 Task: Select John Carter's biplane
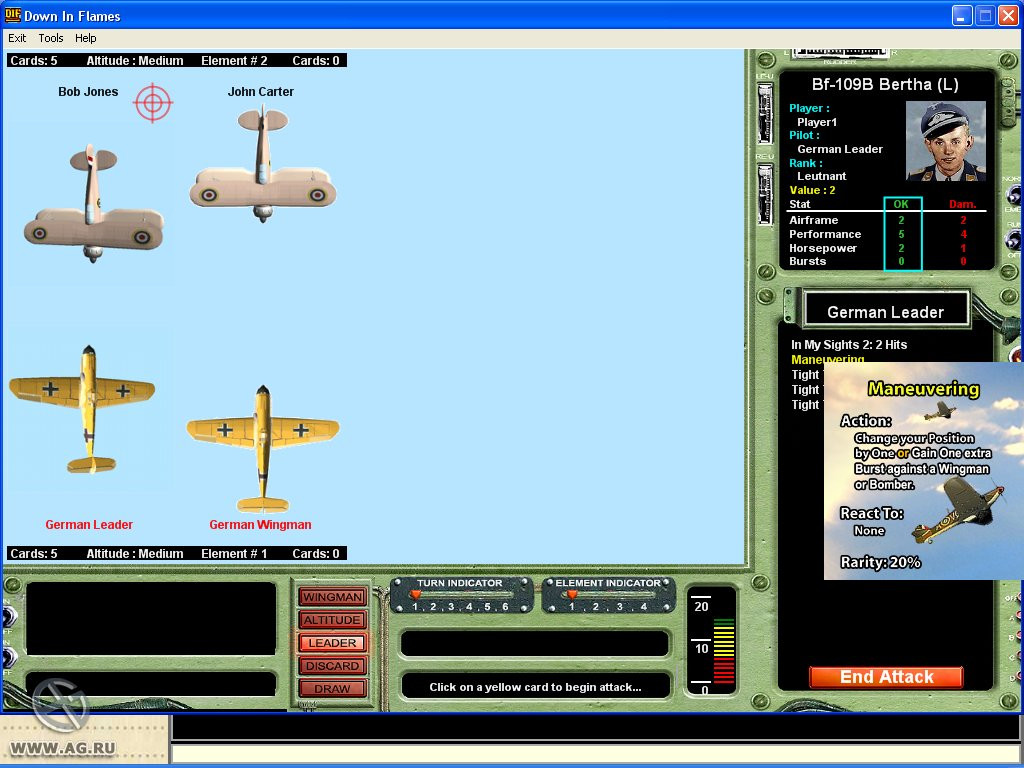pos(263,165)
